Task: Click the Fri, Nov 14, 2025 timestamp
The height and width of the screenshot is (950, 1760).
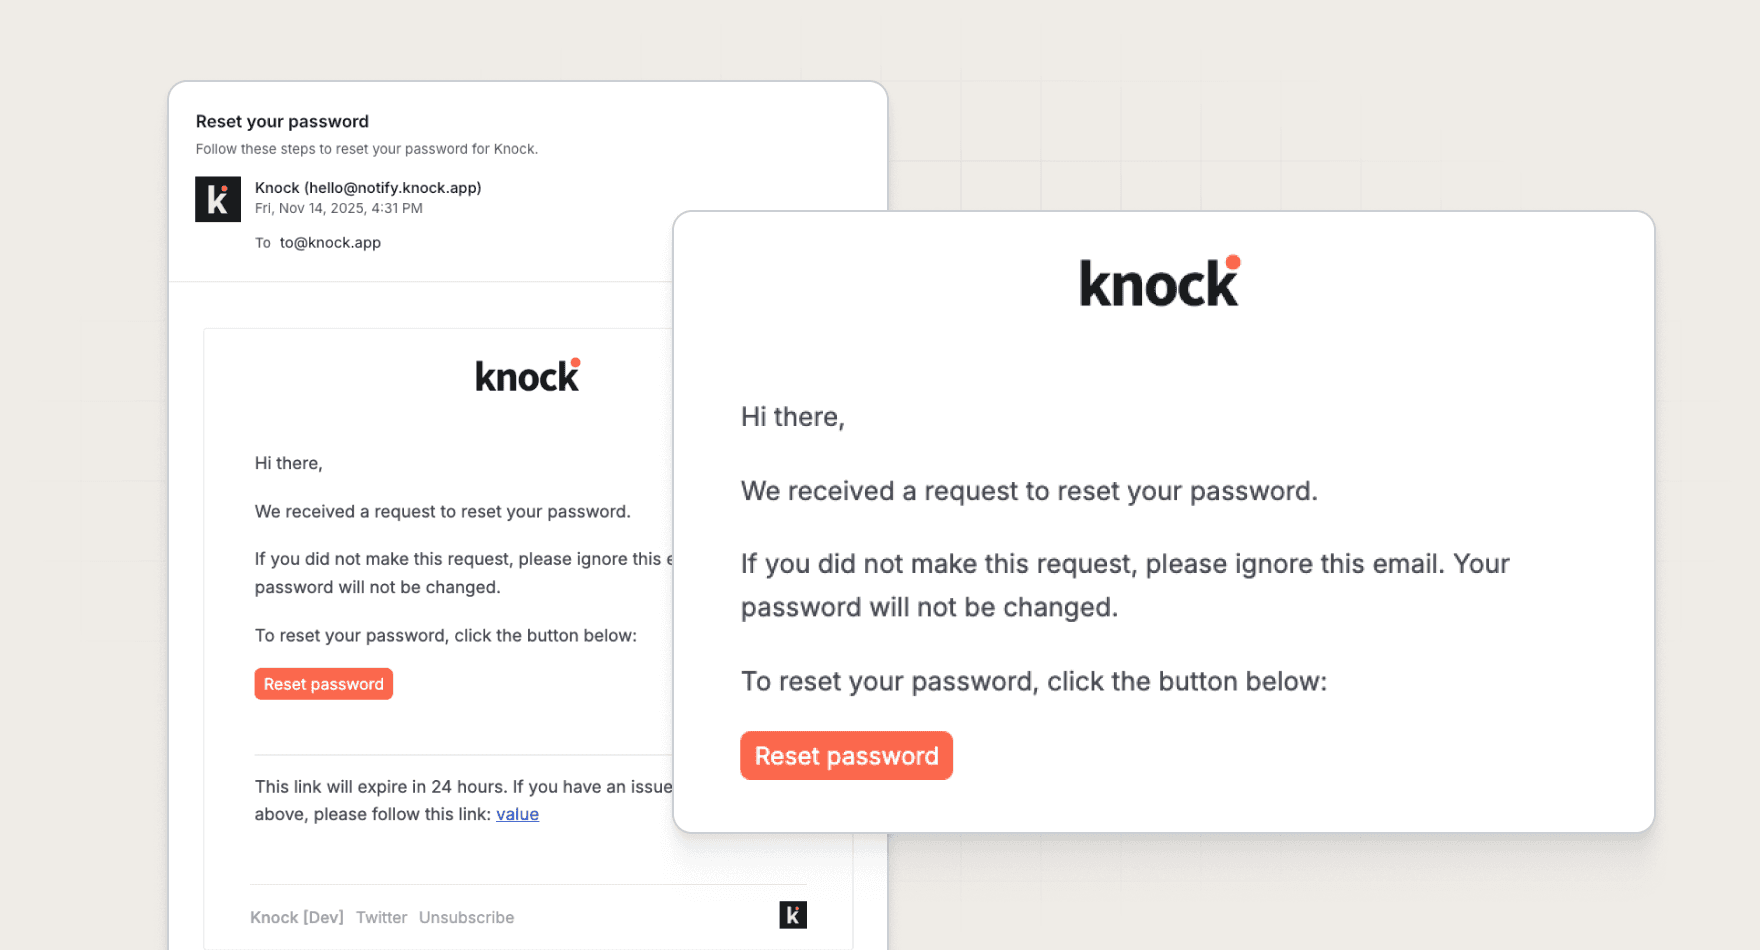Action: 338,208
